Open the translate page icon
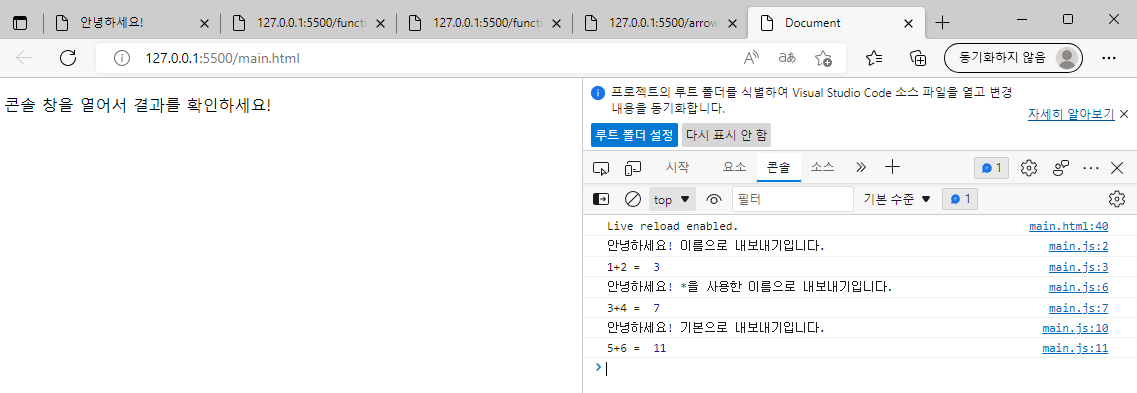This screenshot has width=1137, height=393. [x=787, y=58]
